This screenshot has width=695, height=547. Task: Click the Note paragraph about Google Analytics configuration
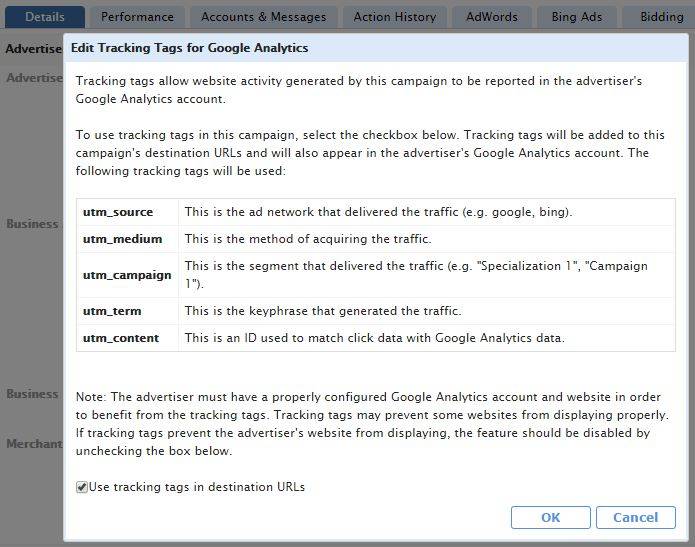[x=372, y=424]
